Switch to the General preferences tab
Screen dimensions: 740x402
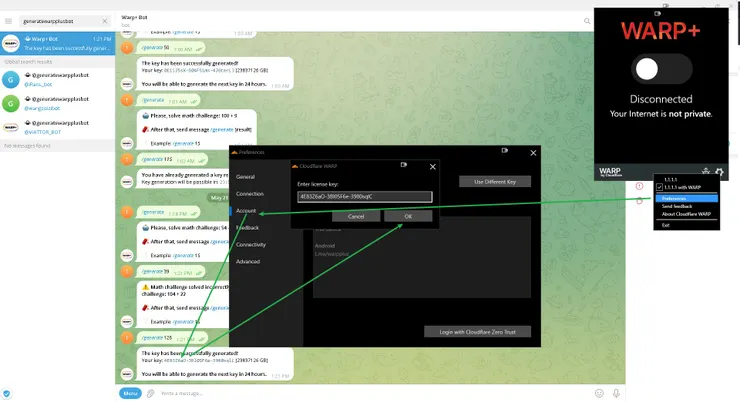point(245,177)
